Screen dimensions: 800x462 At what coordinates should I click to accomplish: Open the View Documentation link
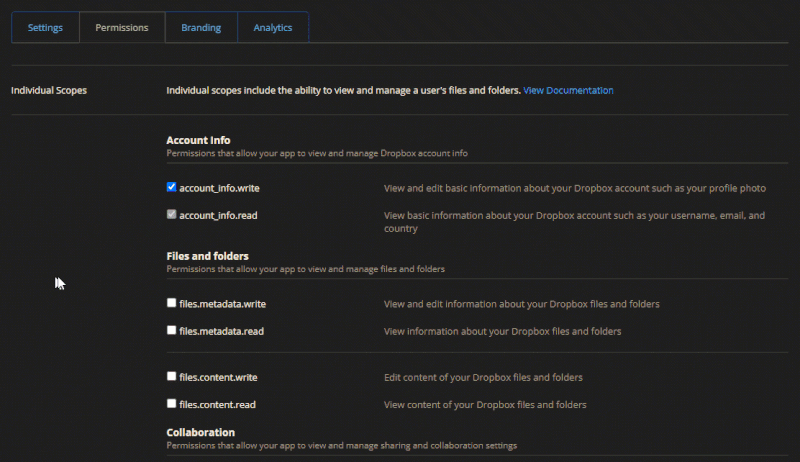(568, 91)
